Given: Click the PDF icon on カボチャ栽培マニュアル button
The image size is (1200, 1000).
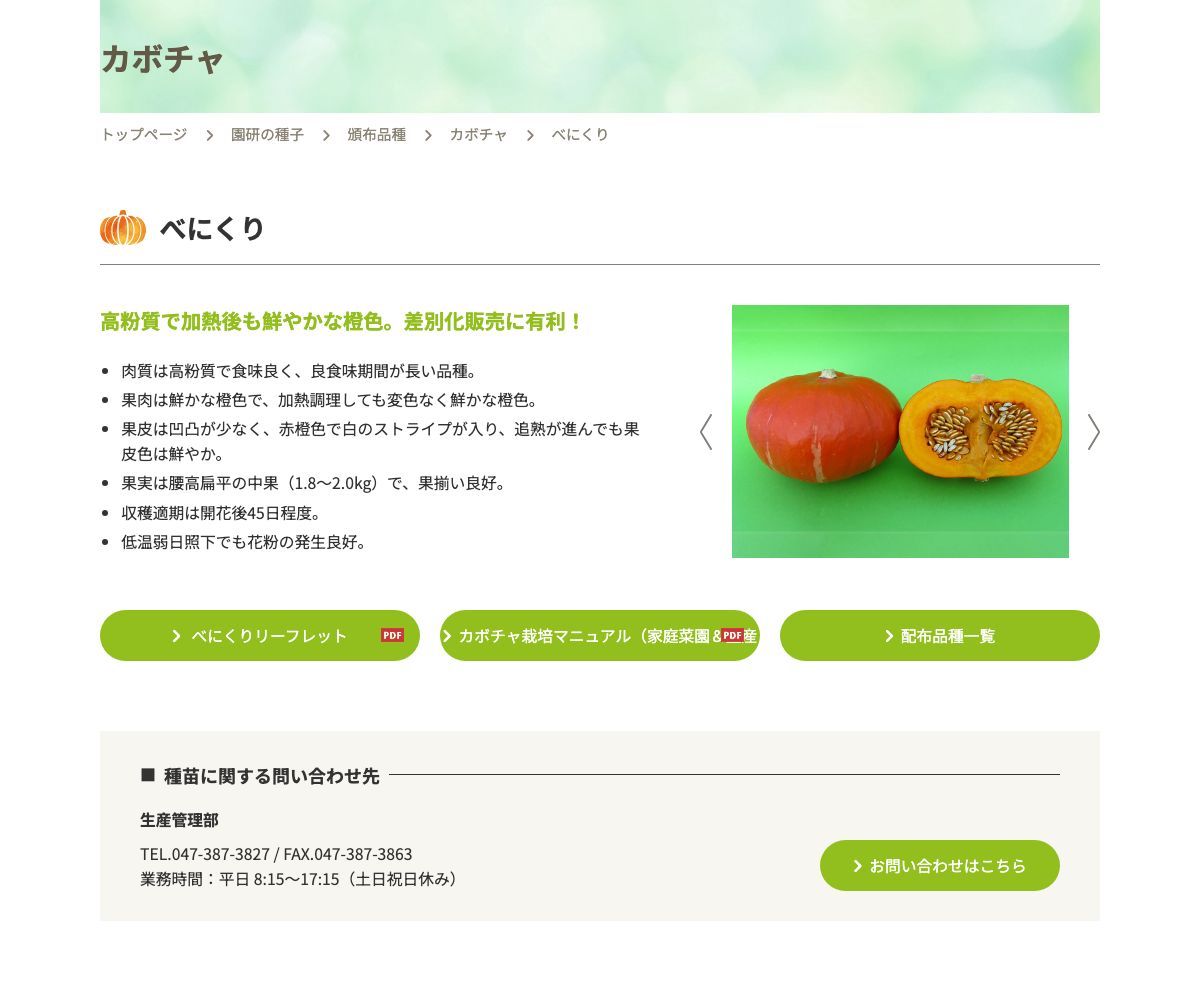Looking at the screenshot, I should point(733,635).
